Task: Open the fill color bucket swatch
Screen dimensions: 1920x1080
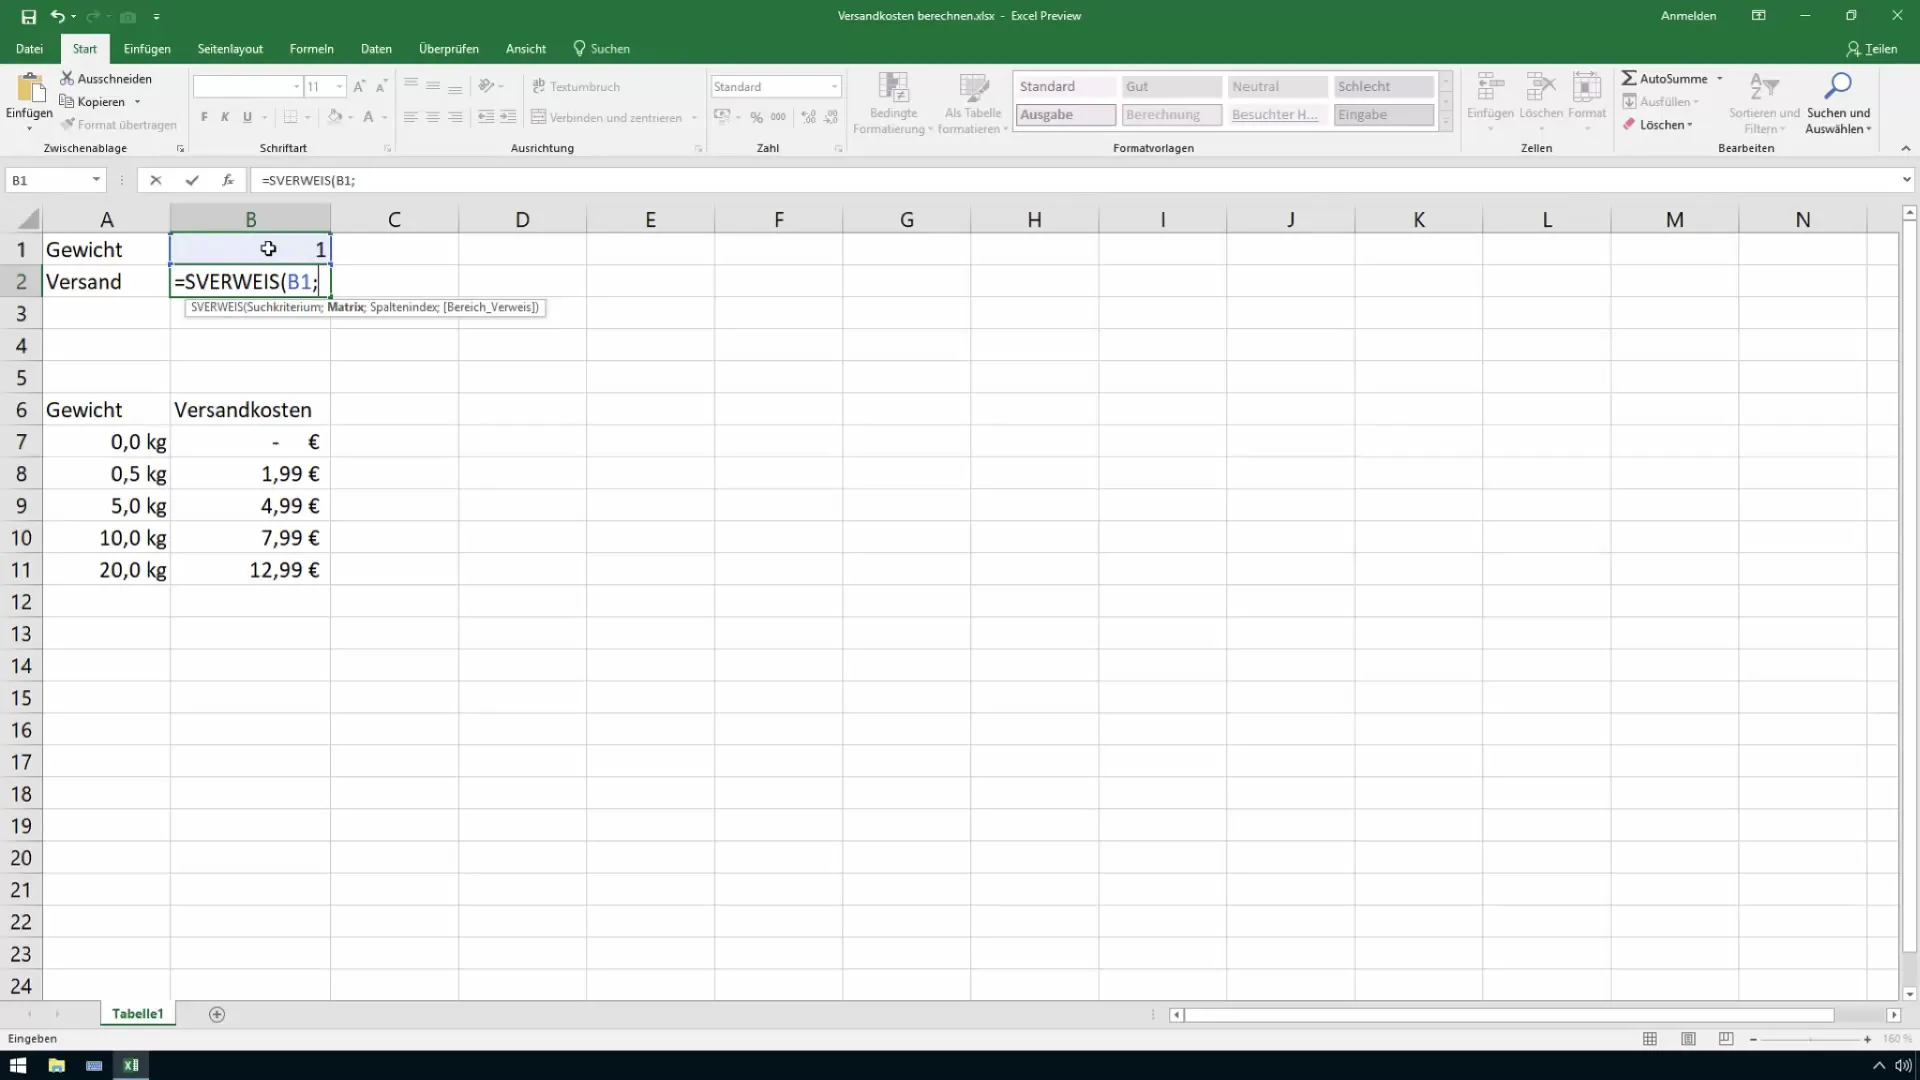Action: point(335,117)
